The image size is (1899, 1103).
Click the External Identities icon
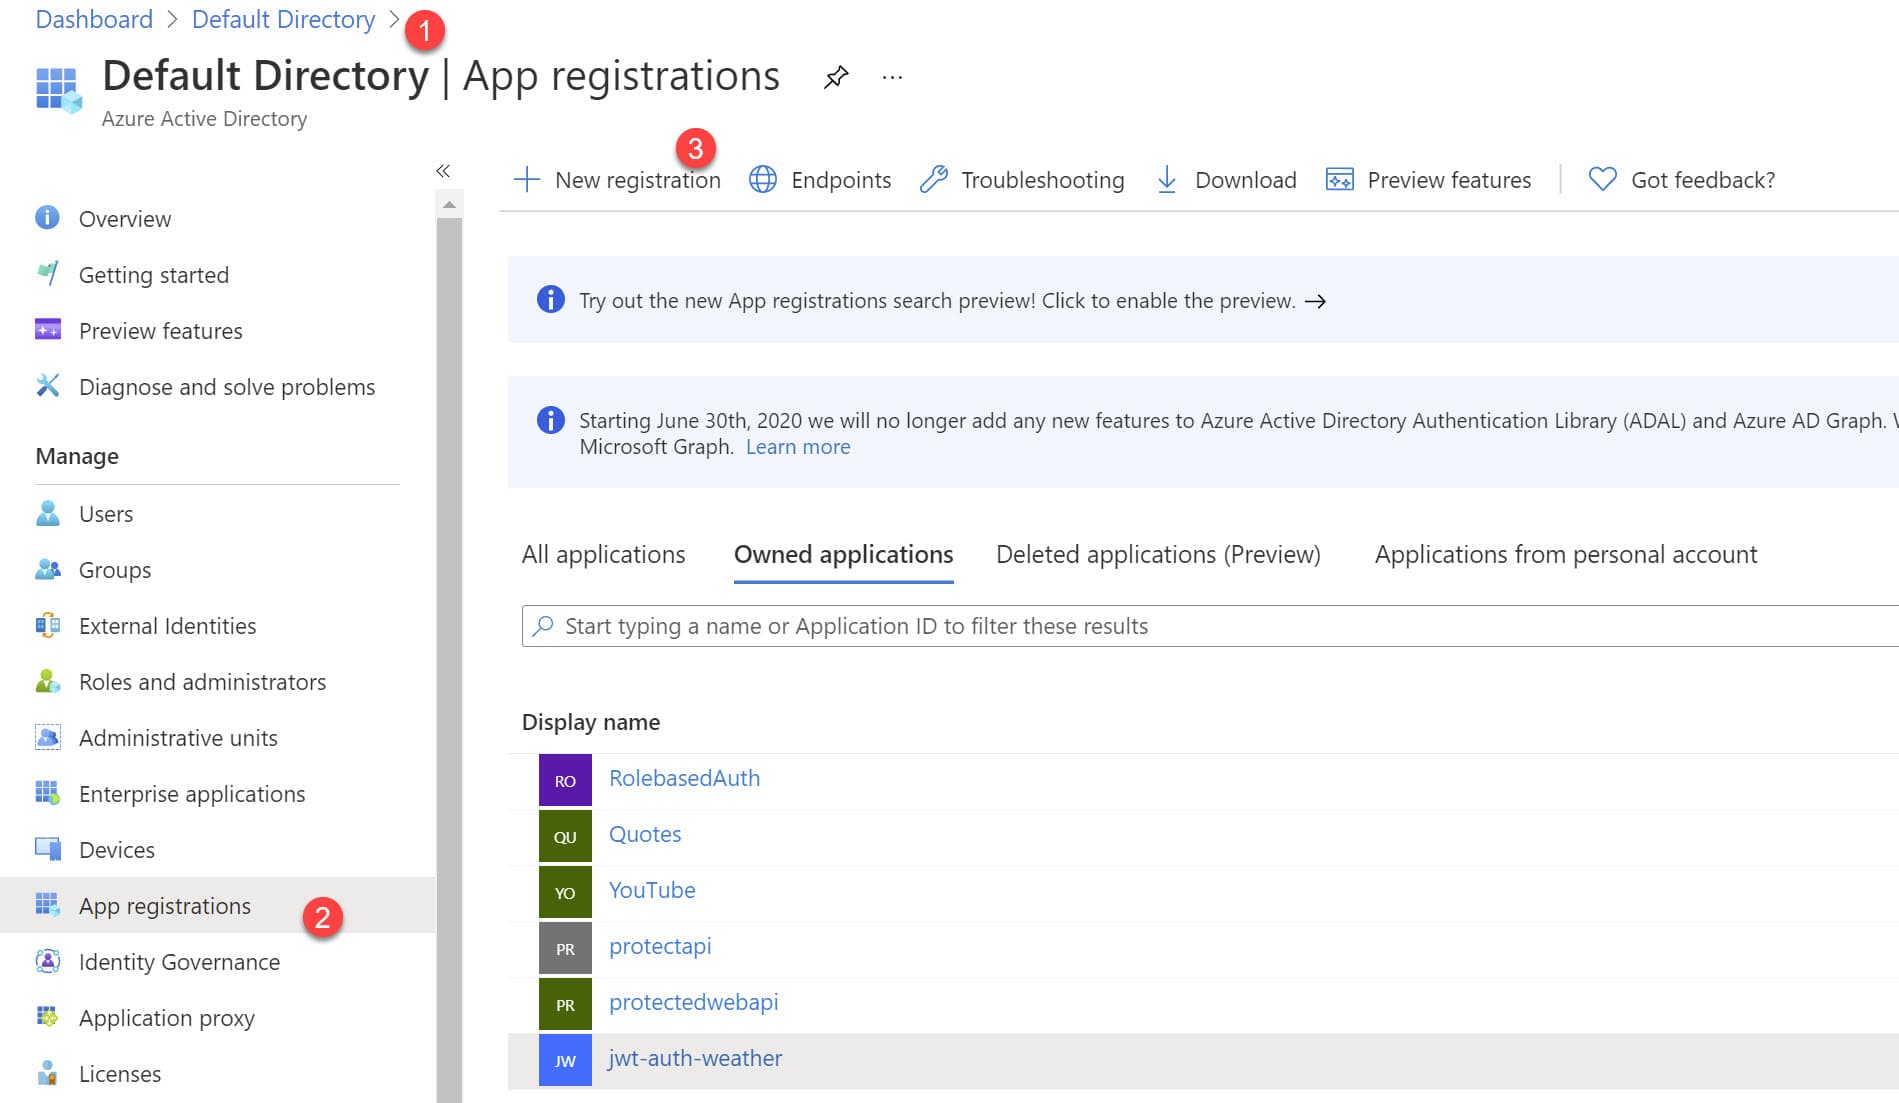coord(47,625)
